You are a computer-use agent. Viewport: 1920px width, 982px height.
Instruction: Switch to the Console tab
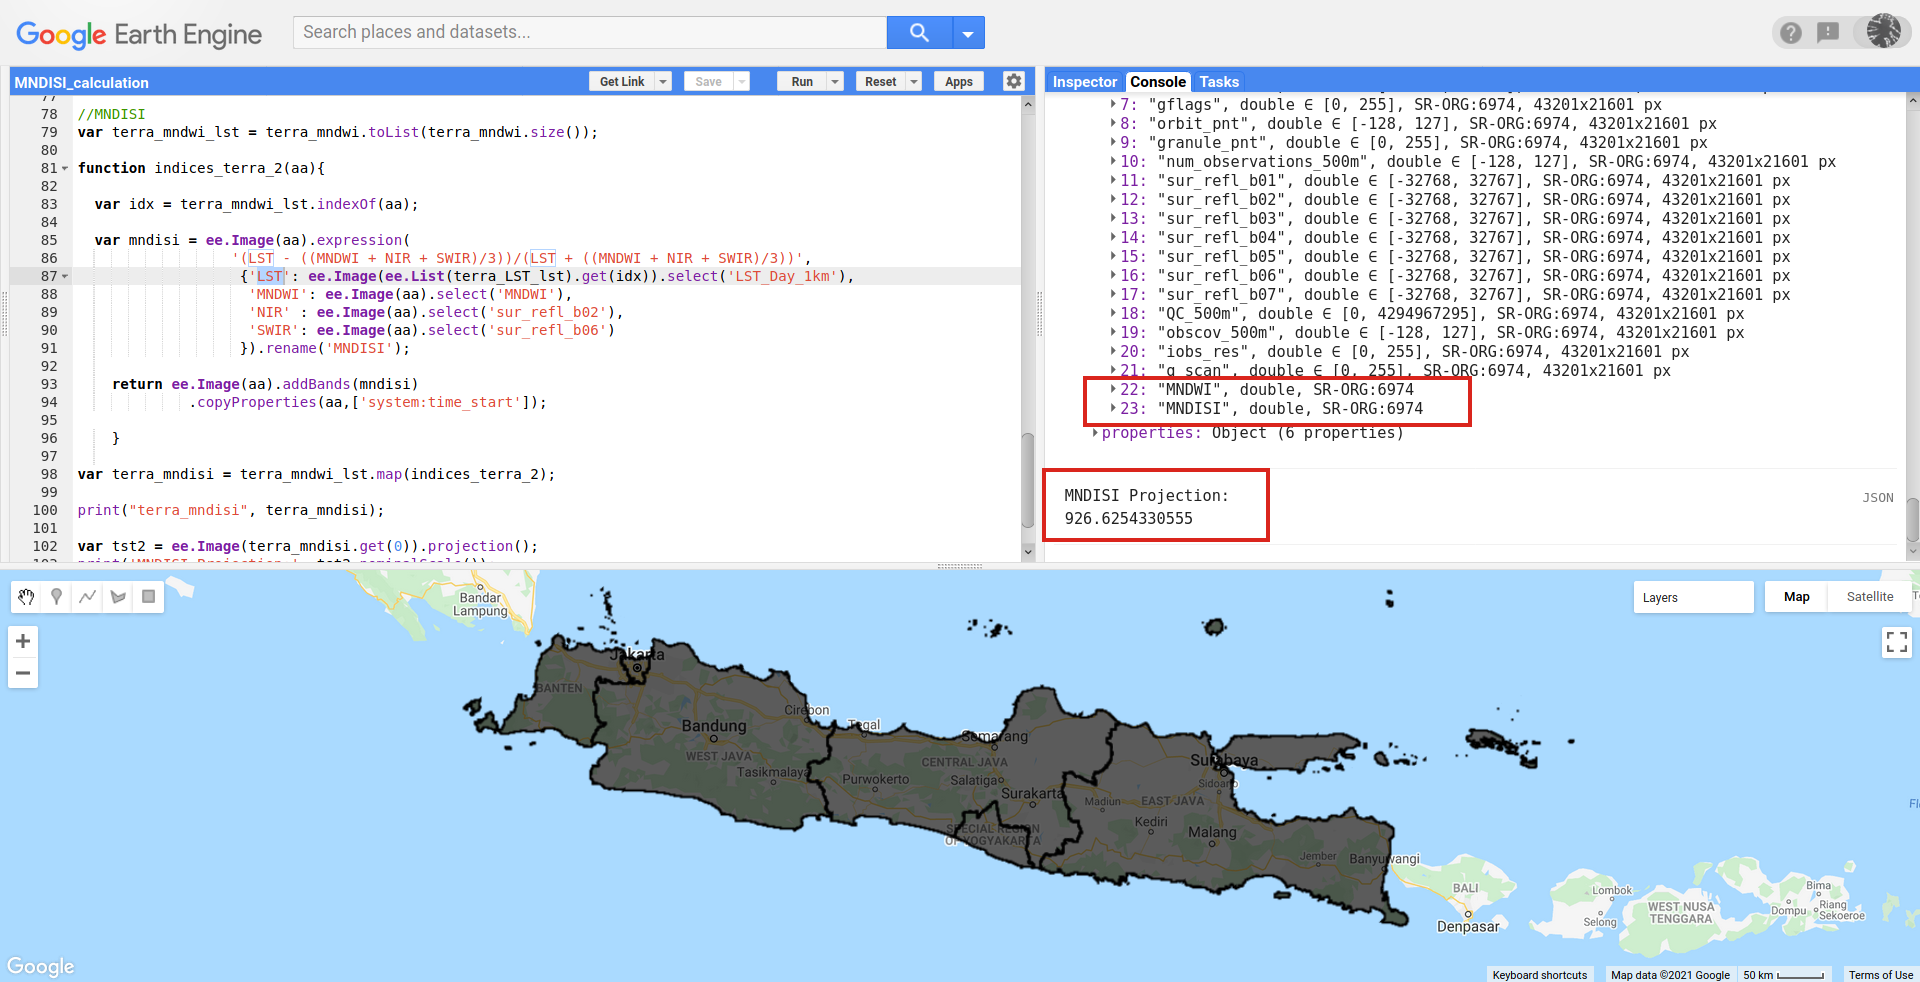1158,82
